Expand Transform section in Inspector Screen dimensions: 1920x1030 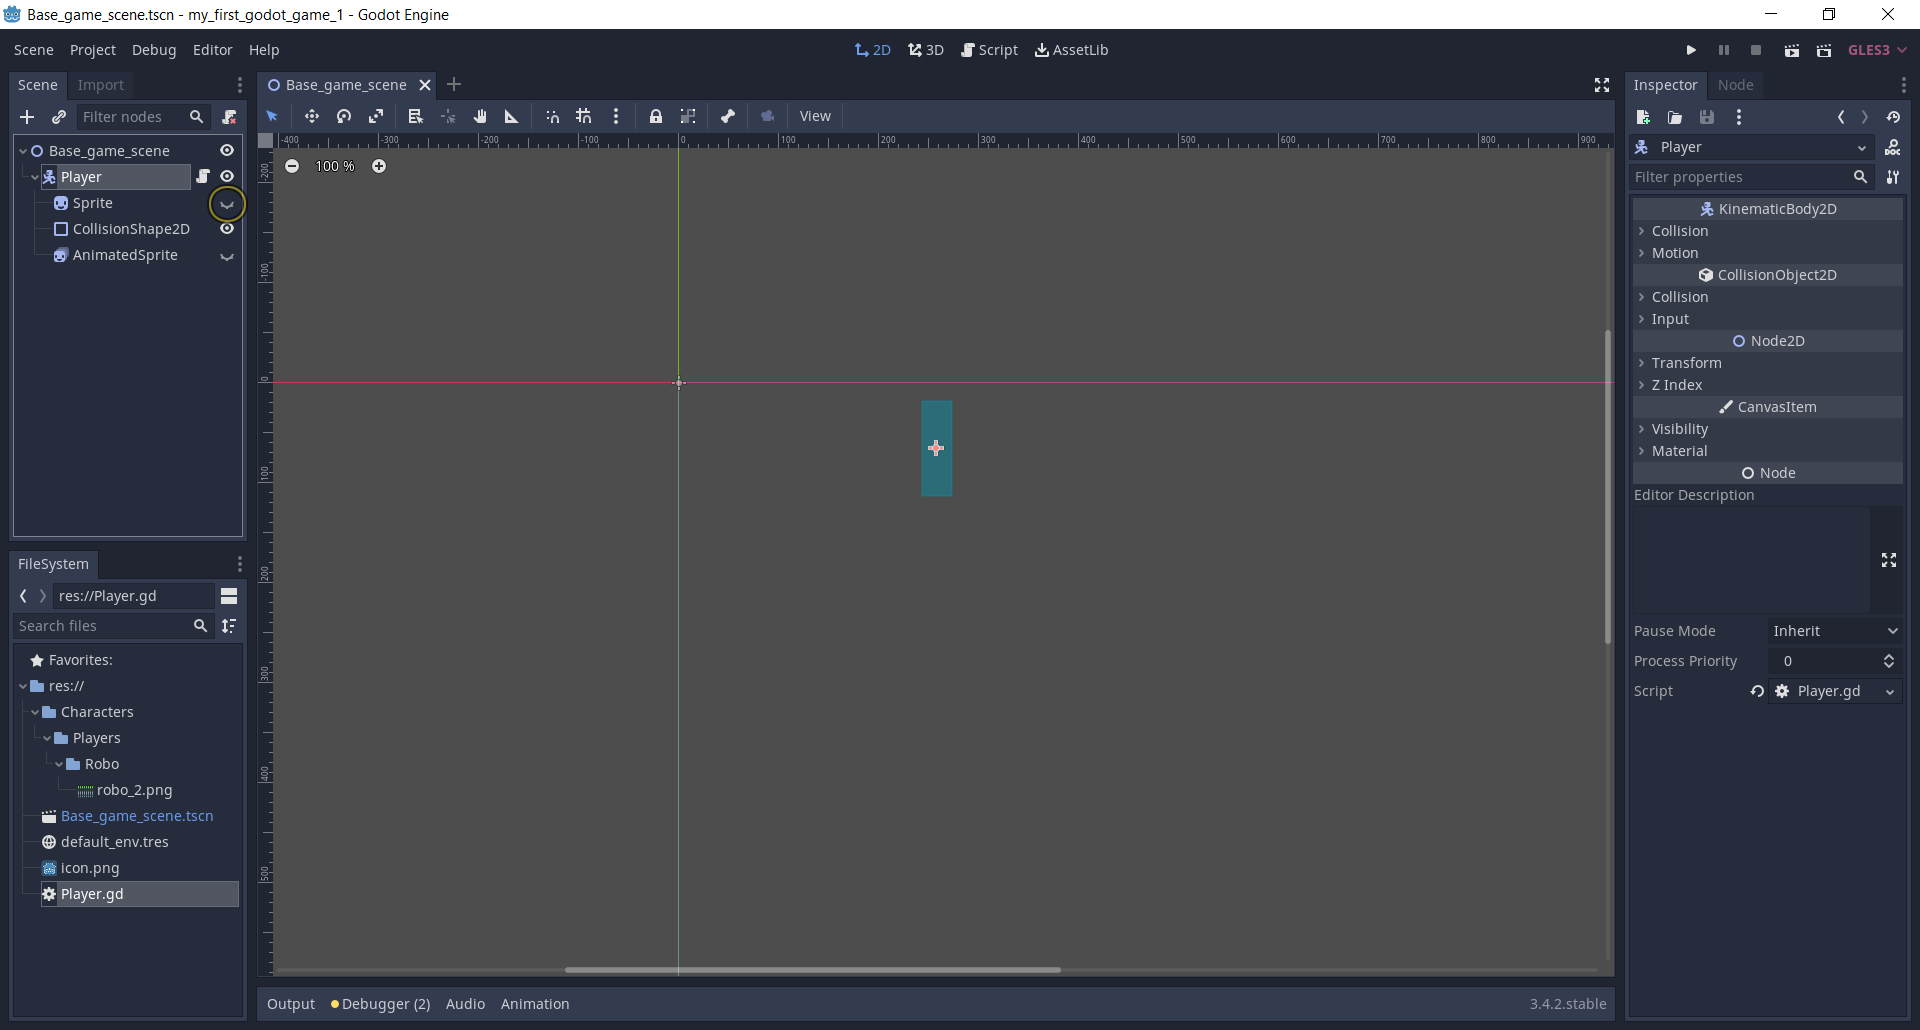tap(1768, 363)
